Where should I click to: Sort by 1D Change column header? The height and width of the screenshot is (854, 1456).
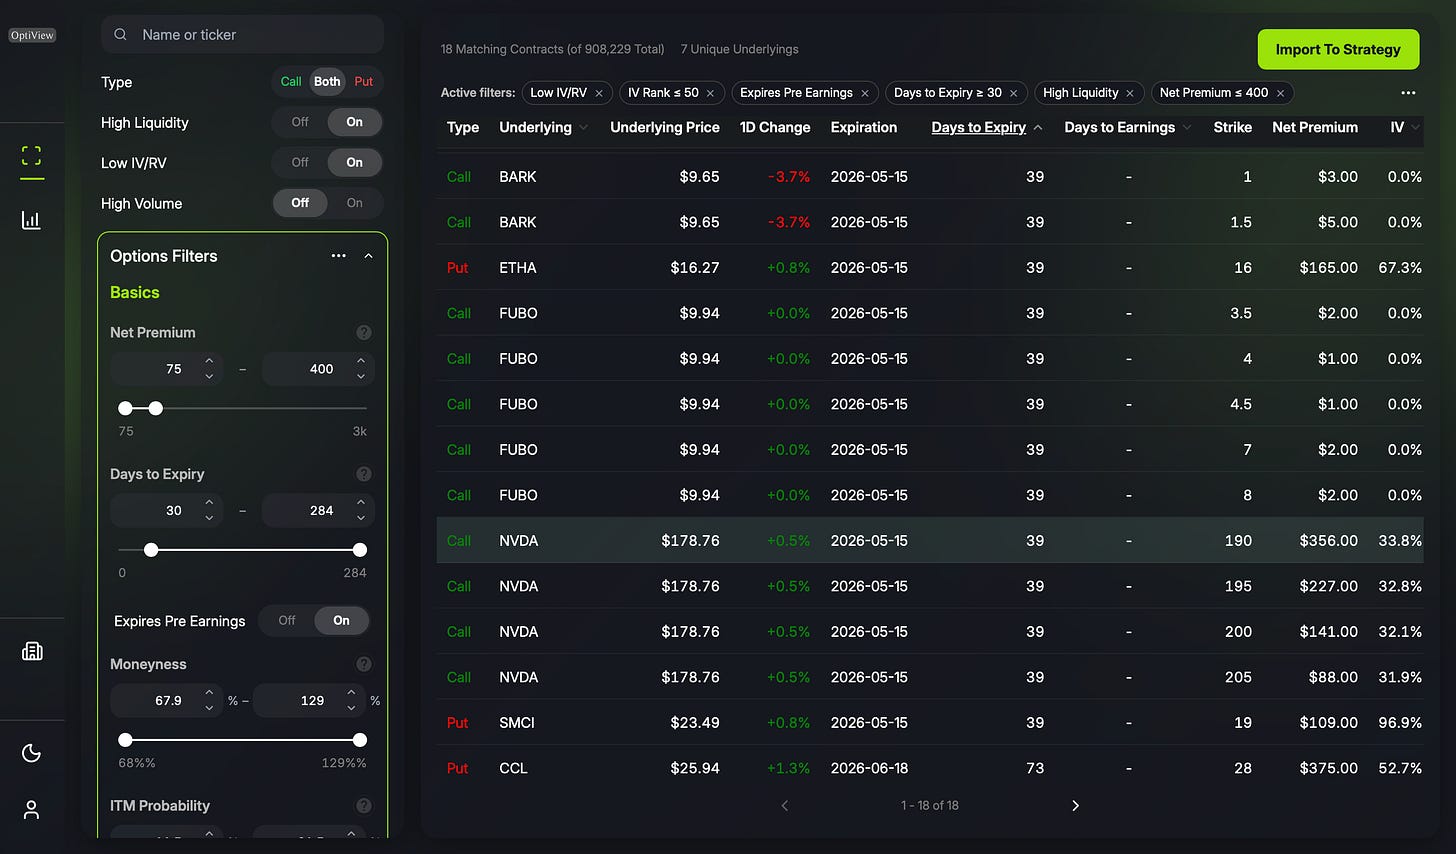point(775,128)
